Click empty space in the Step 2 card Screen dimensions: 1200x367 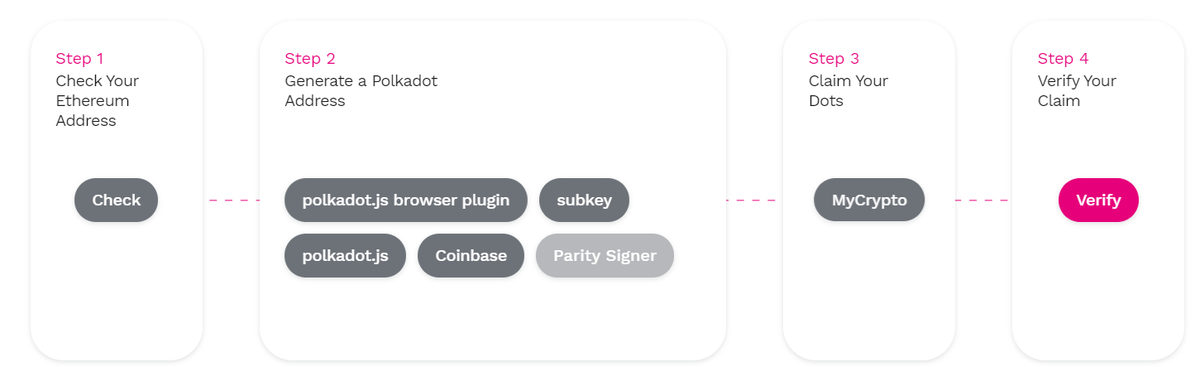(490, 320)
